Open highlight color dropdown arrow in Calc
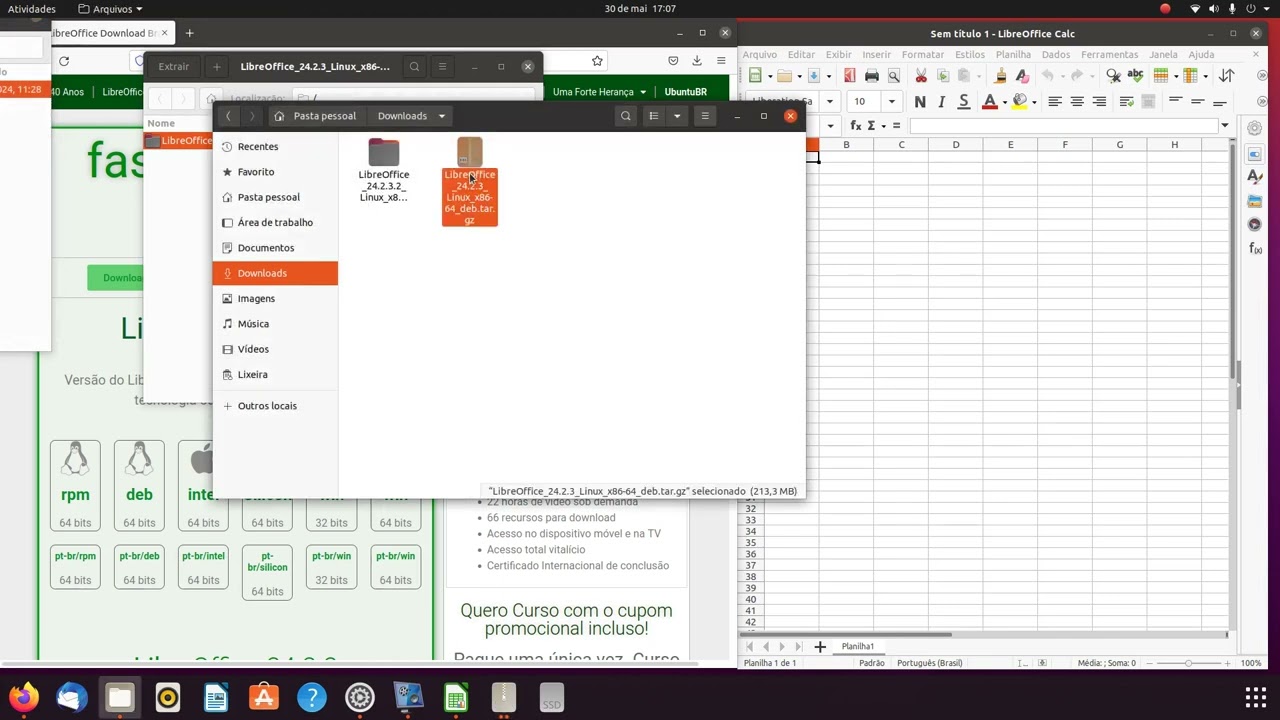This screenshot has width=1280, height=720. 1034,102
